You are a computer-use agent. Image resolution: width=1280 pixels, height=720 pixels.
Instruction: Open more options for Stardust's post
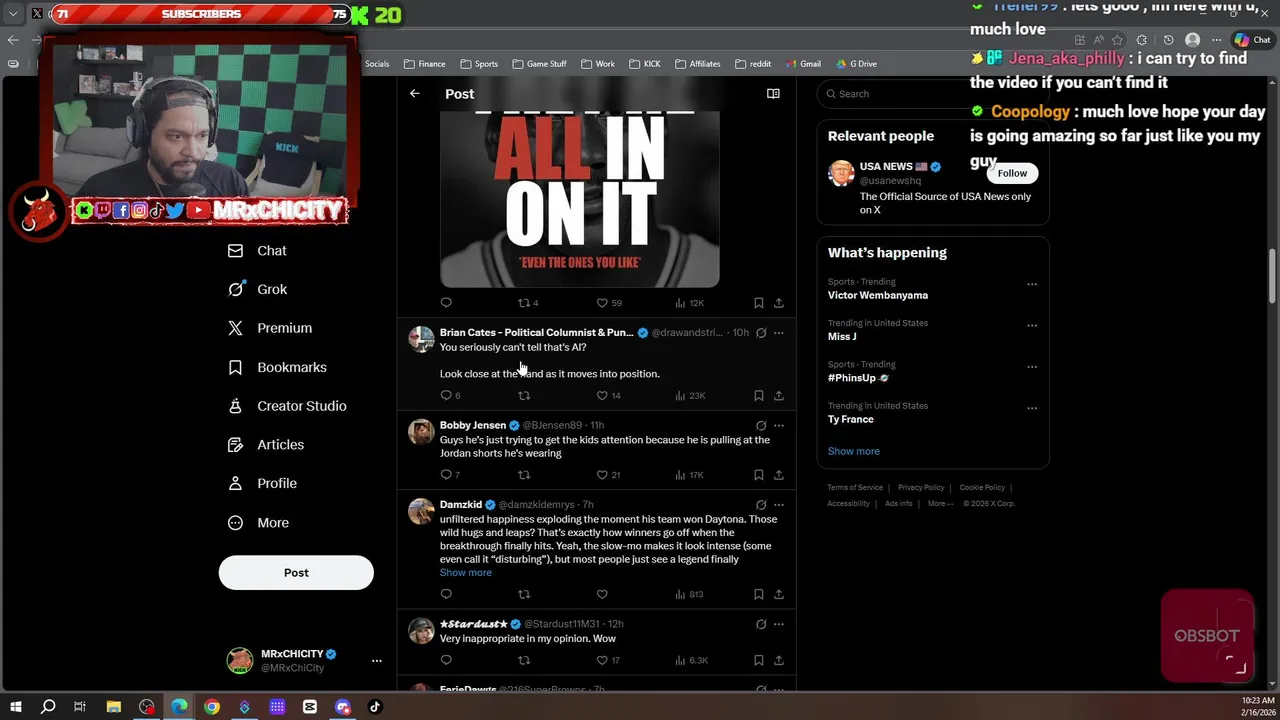[x=779, y=624]
